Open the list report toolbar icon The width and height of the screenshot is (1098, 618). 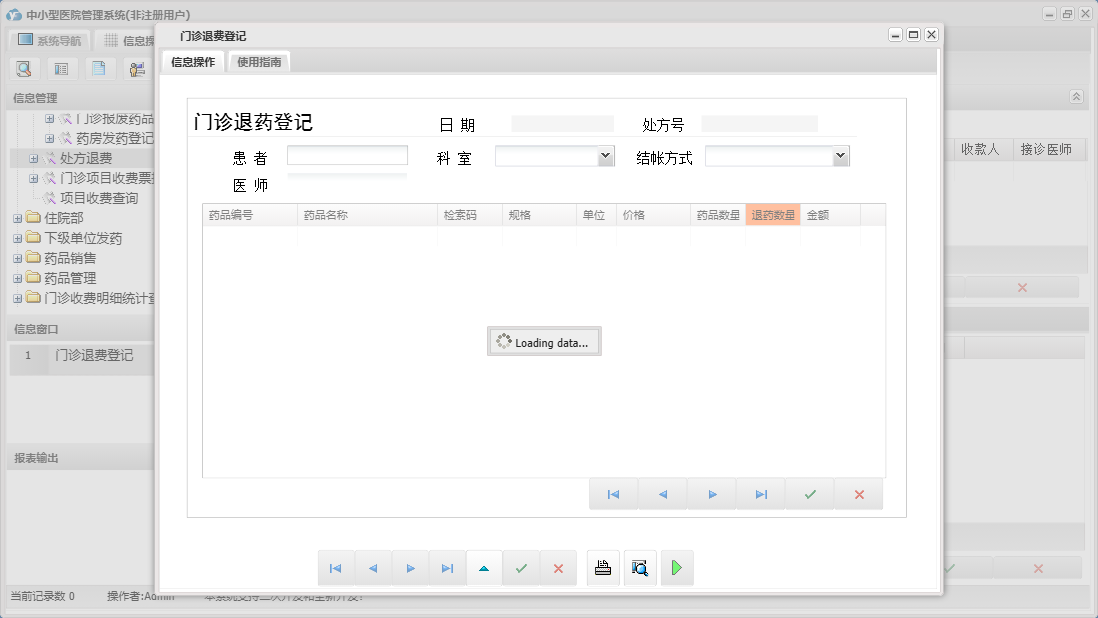60,68
